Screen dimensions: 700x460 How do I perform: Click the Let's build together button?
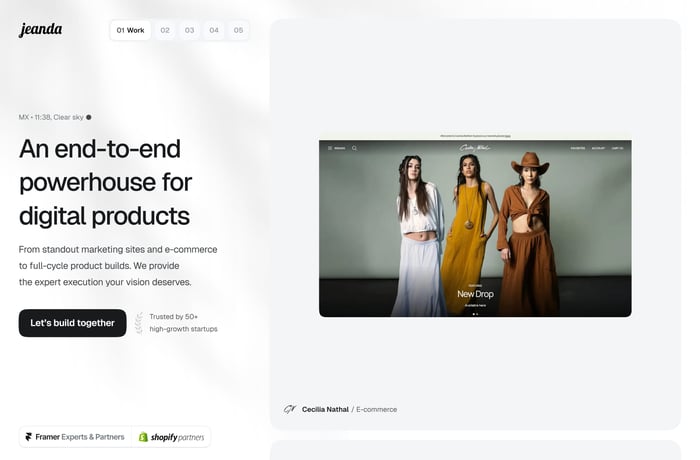tap(72, 323)
